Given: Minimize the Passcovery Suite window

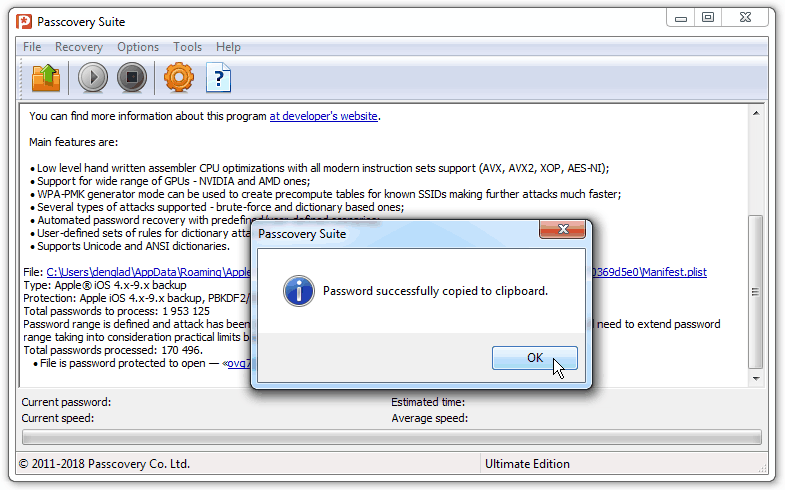Looking at the screenshot, I should click(x=680, y=19).
